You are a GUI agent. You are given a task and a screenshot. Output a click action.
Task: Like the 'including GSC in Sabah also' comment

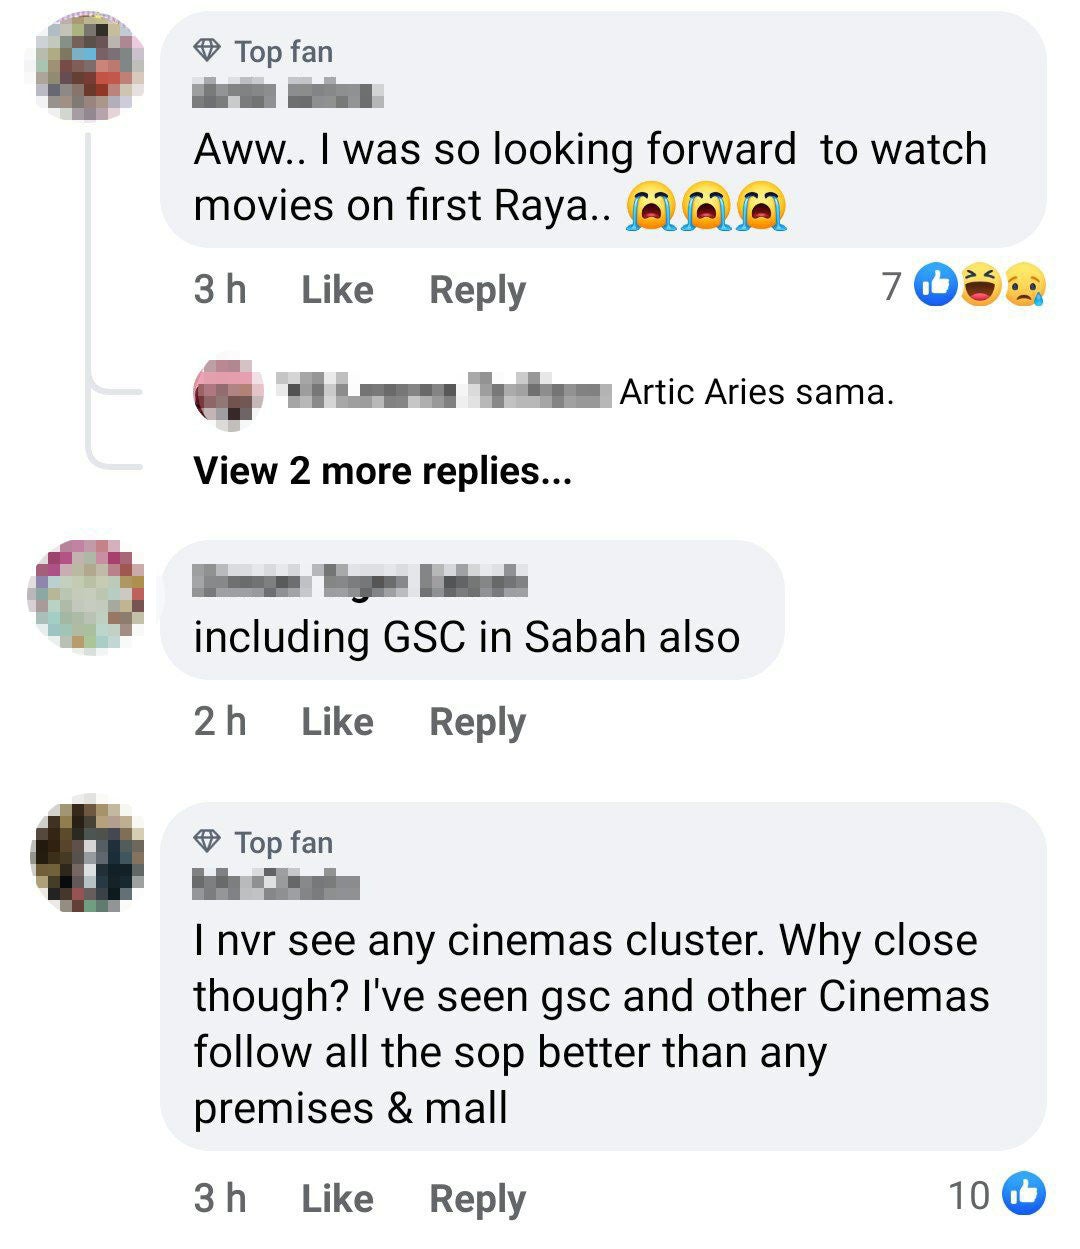(x=336, y=720)
